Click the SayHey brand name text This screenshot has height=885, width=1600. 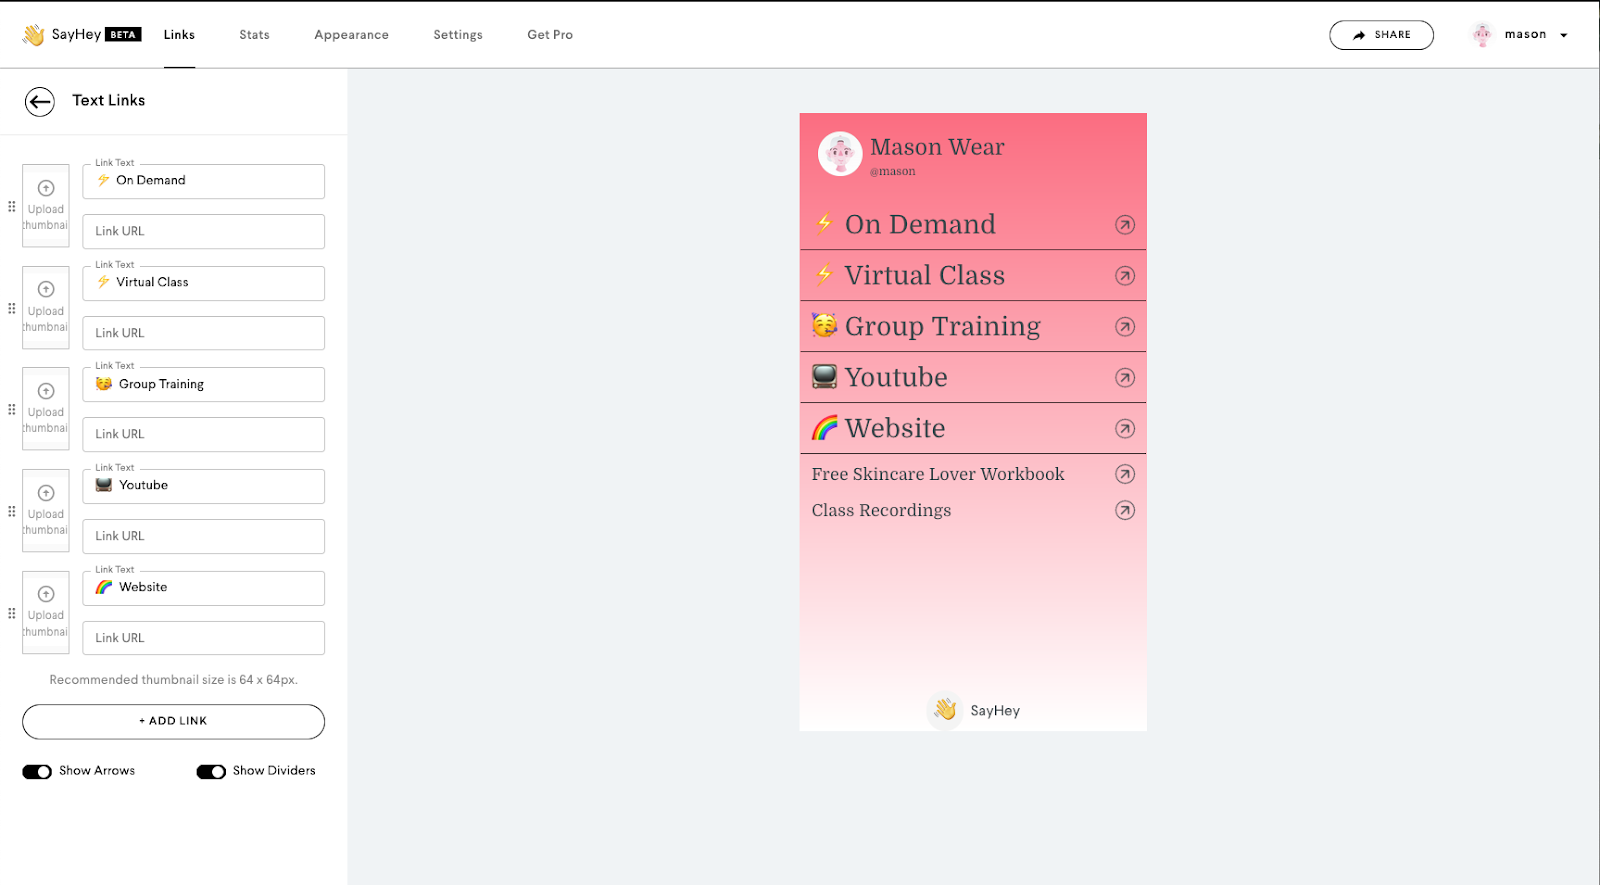point(76,35)
